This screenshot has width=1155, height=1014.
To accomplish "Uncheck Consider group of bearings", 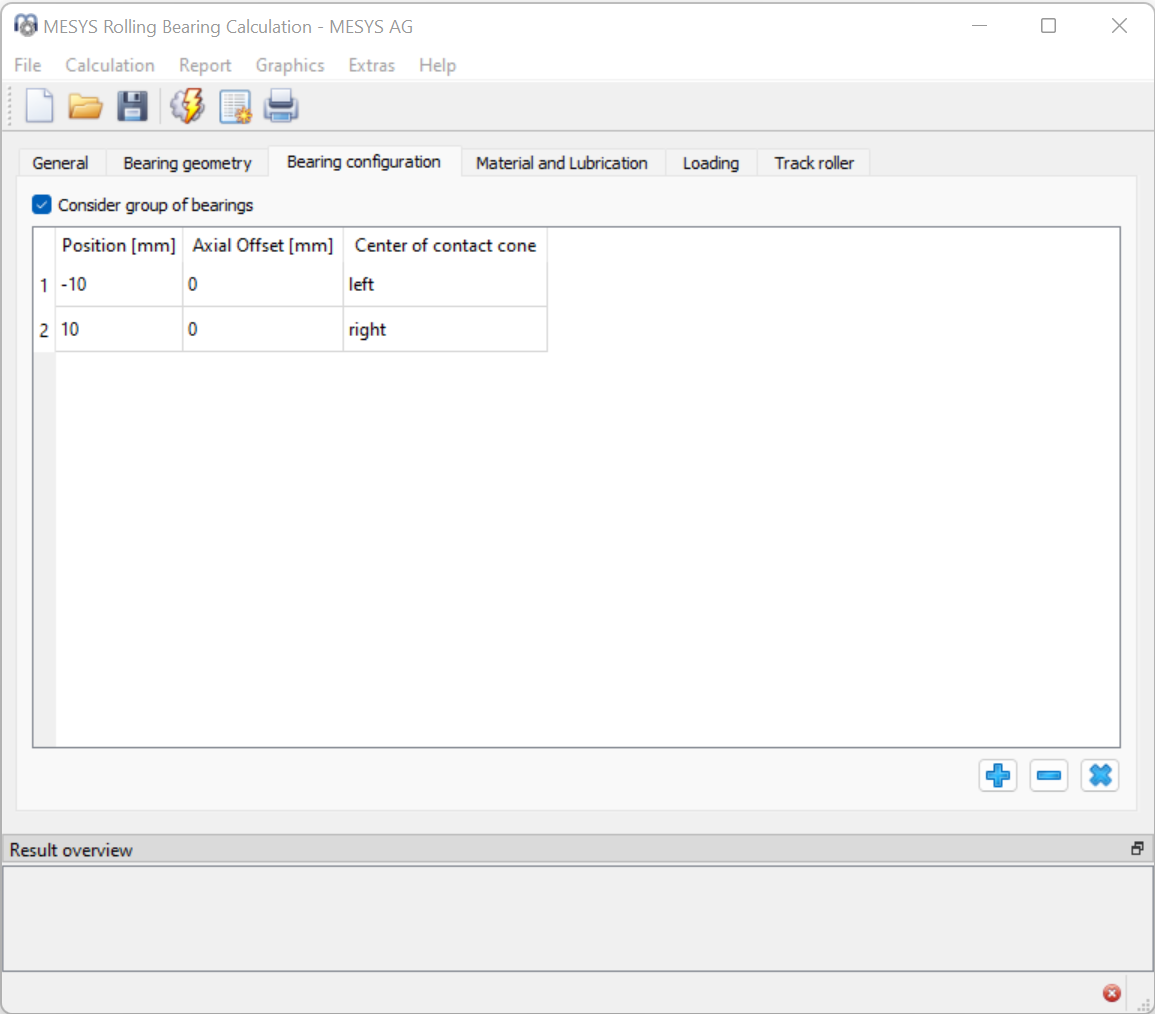I will [x=42, y=205].
